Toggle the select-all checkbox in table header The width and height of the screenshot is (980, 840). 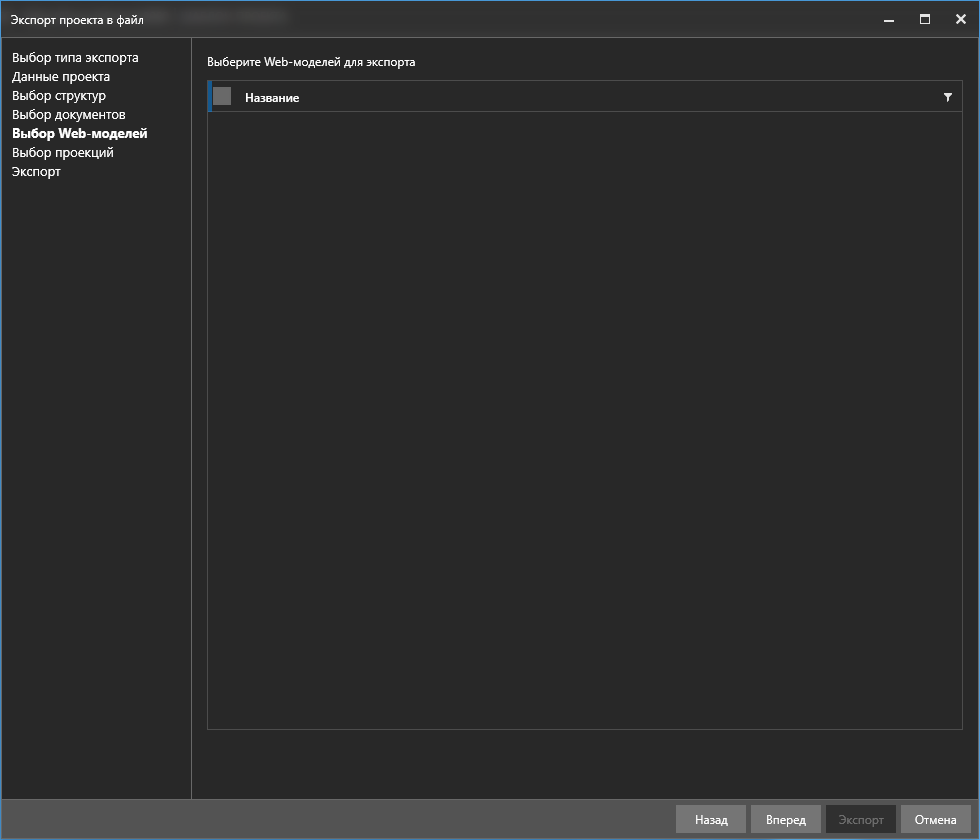pos(222,97)
